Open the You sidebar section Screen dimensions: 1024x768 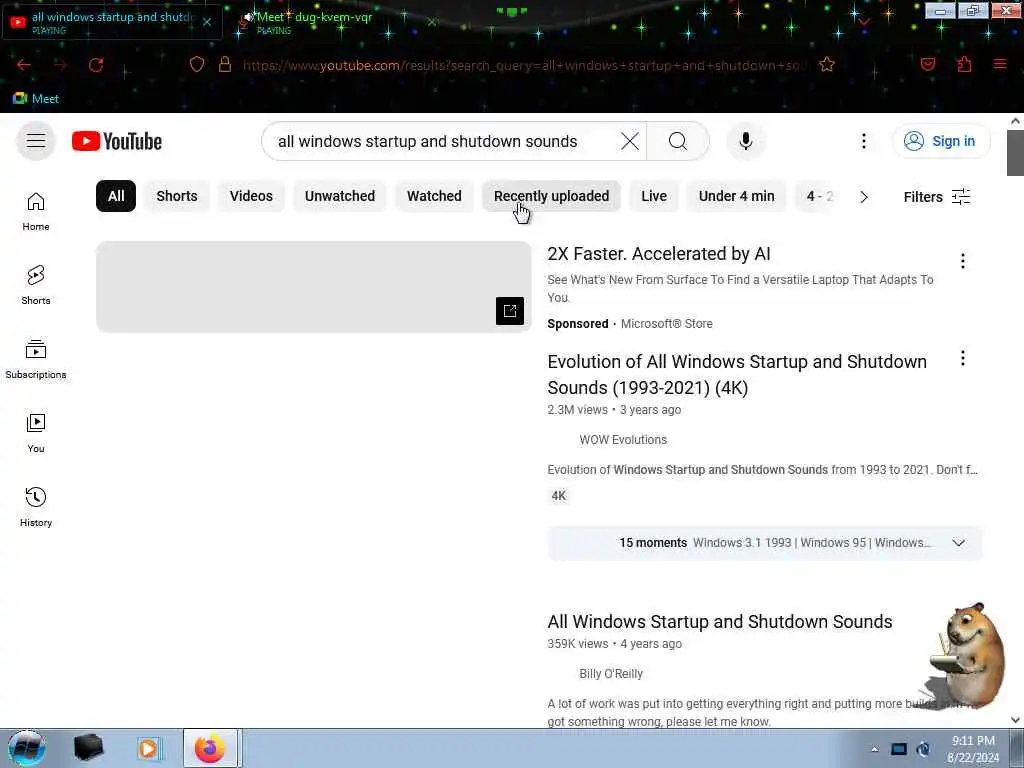(36, 433)
